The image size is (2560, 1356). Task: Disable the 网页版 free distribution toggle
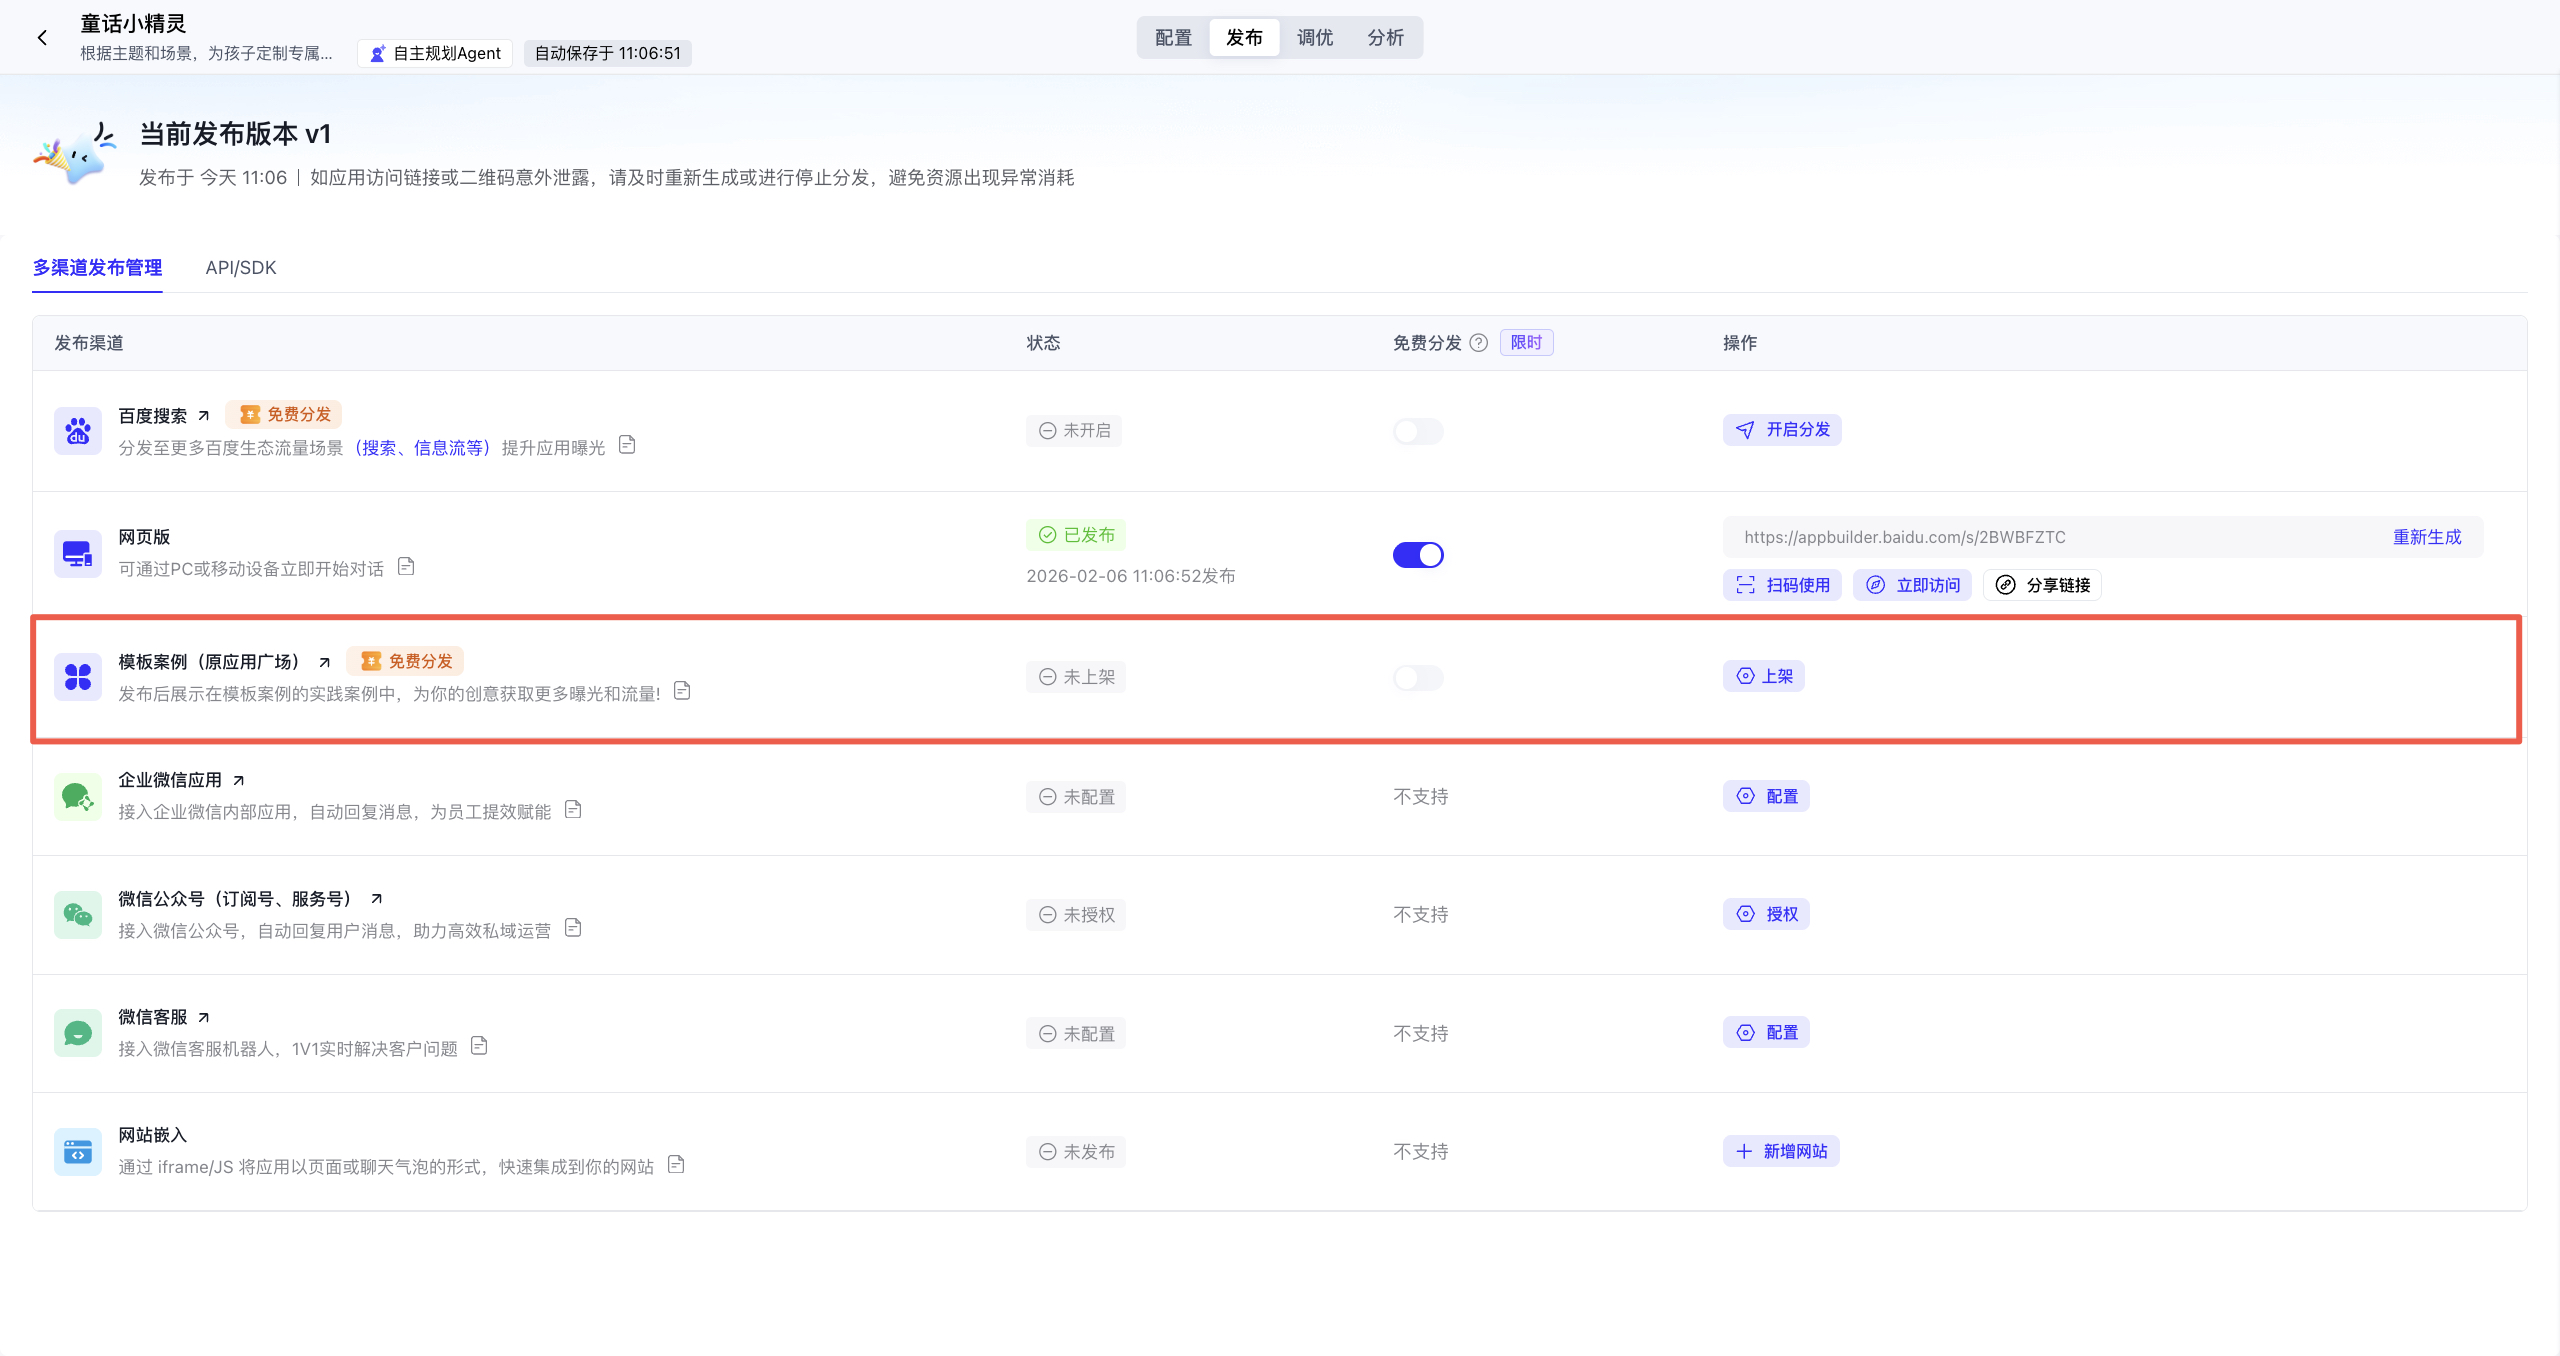coord(1418,555)
